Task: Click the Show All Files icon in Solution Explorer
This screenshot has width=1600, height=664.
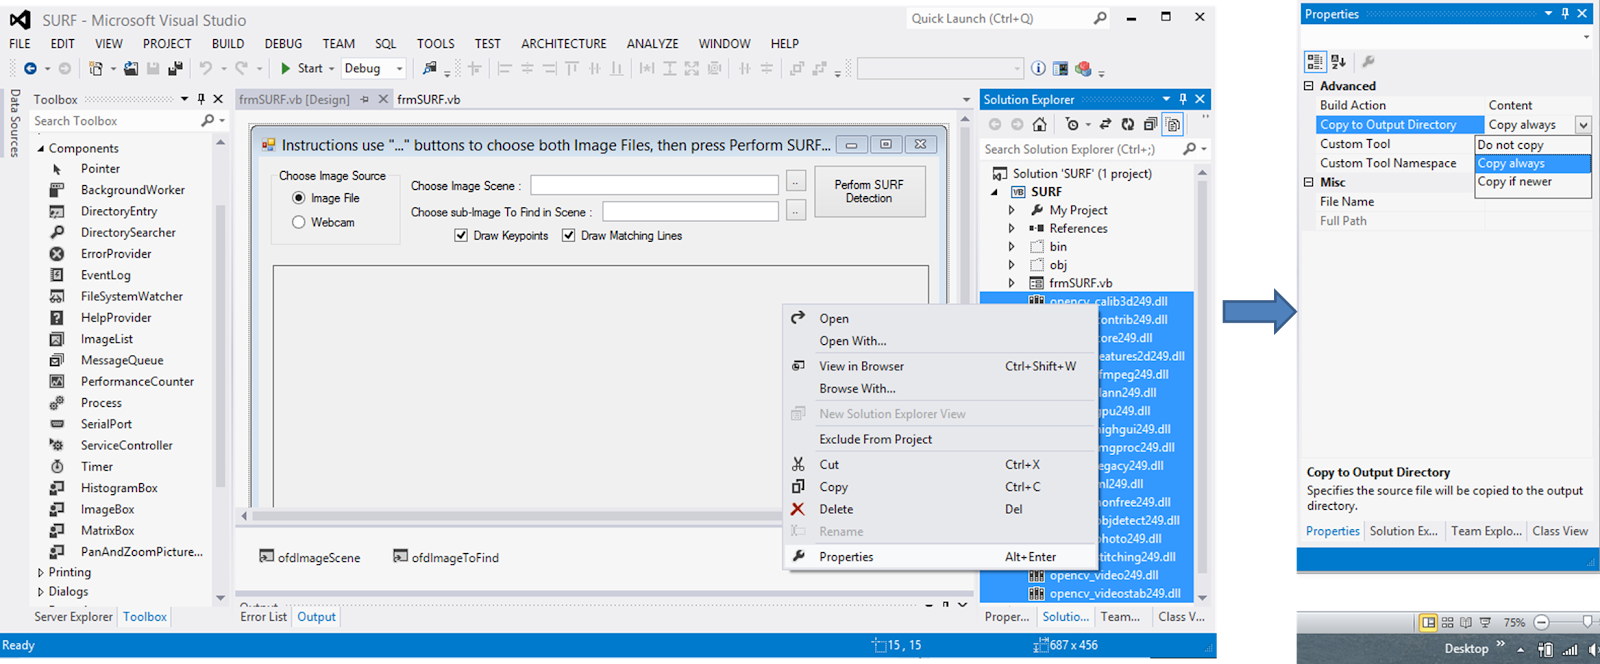Action: 1173,124
